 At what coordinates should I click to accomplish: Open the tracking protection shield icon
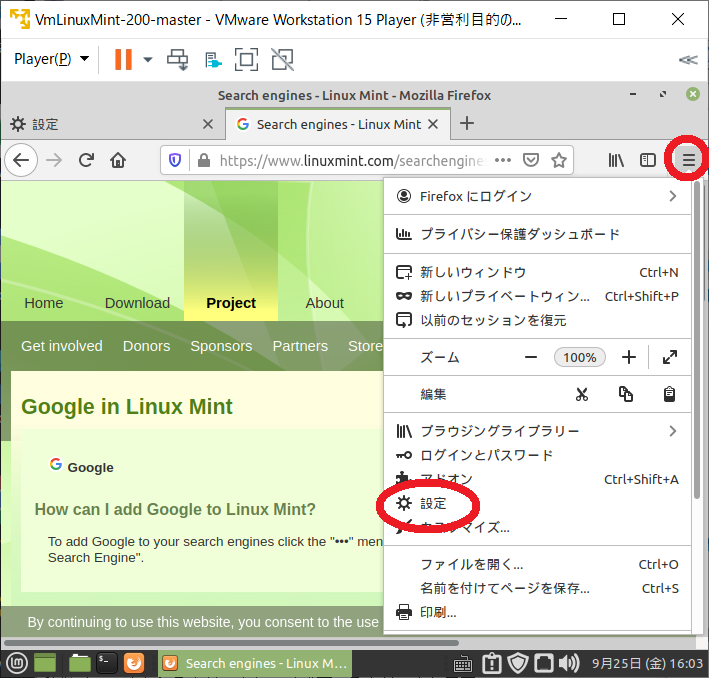click(x=175, y=160)
